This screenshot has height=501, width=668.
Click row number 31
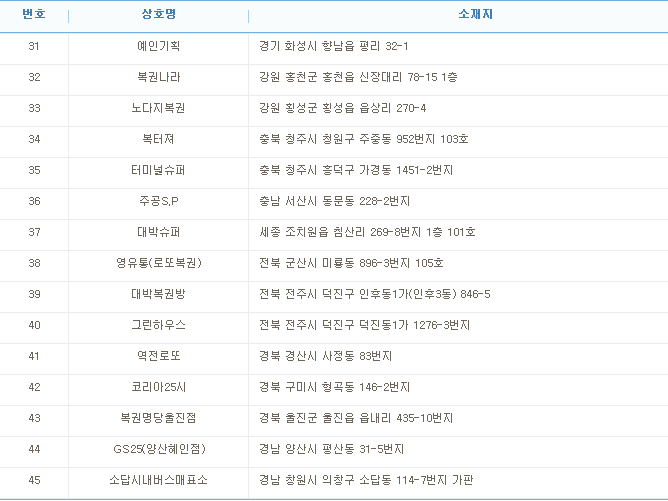coord(34,46)
